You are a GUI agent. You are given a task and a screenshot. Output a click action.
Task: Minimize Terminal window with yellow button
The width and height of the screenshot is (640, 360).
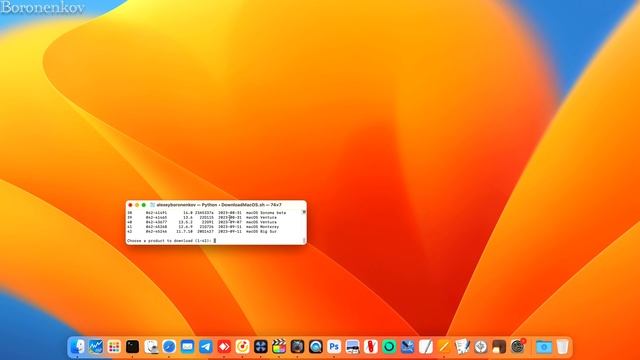[137, 205]
